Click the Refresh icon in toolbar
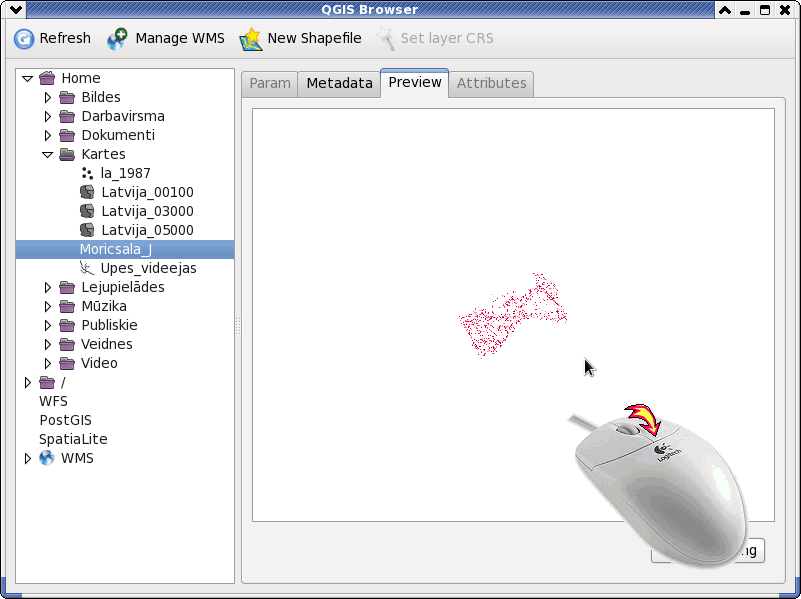The height and width of the screenshot is (599, 801). point(23,38)
